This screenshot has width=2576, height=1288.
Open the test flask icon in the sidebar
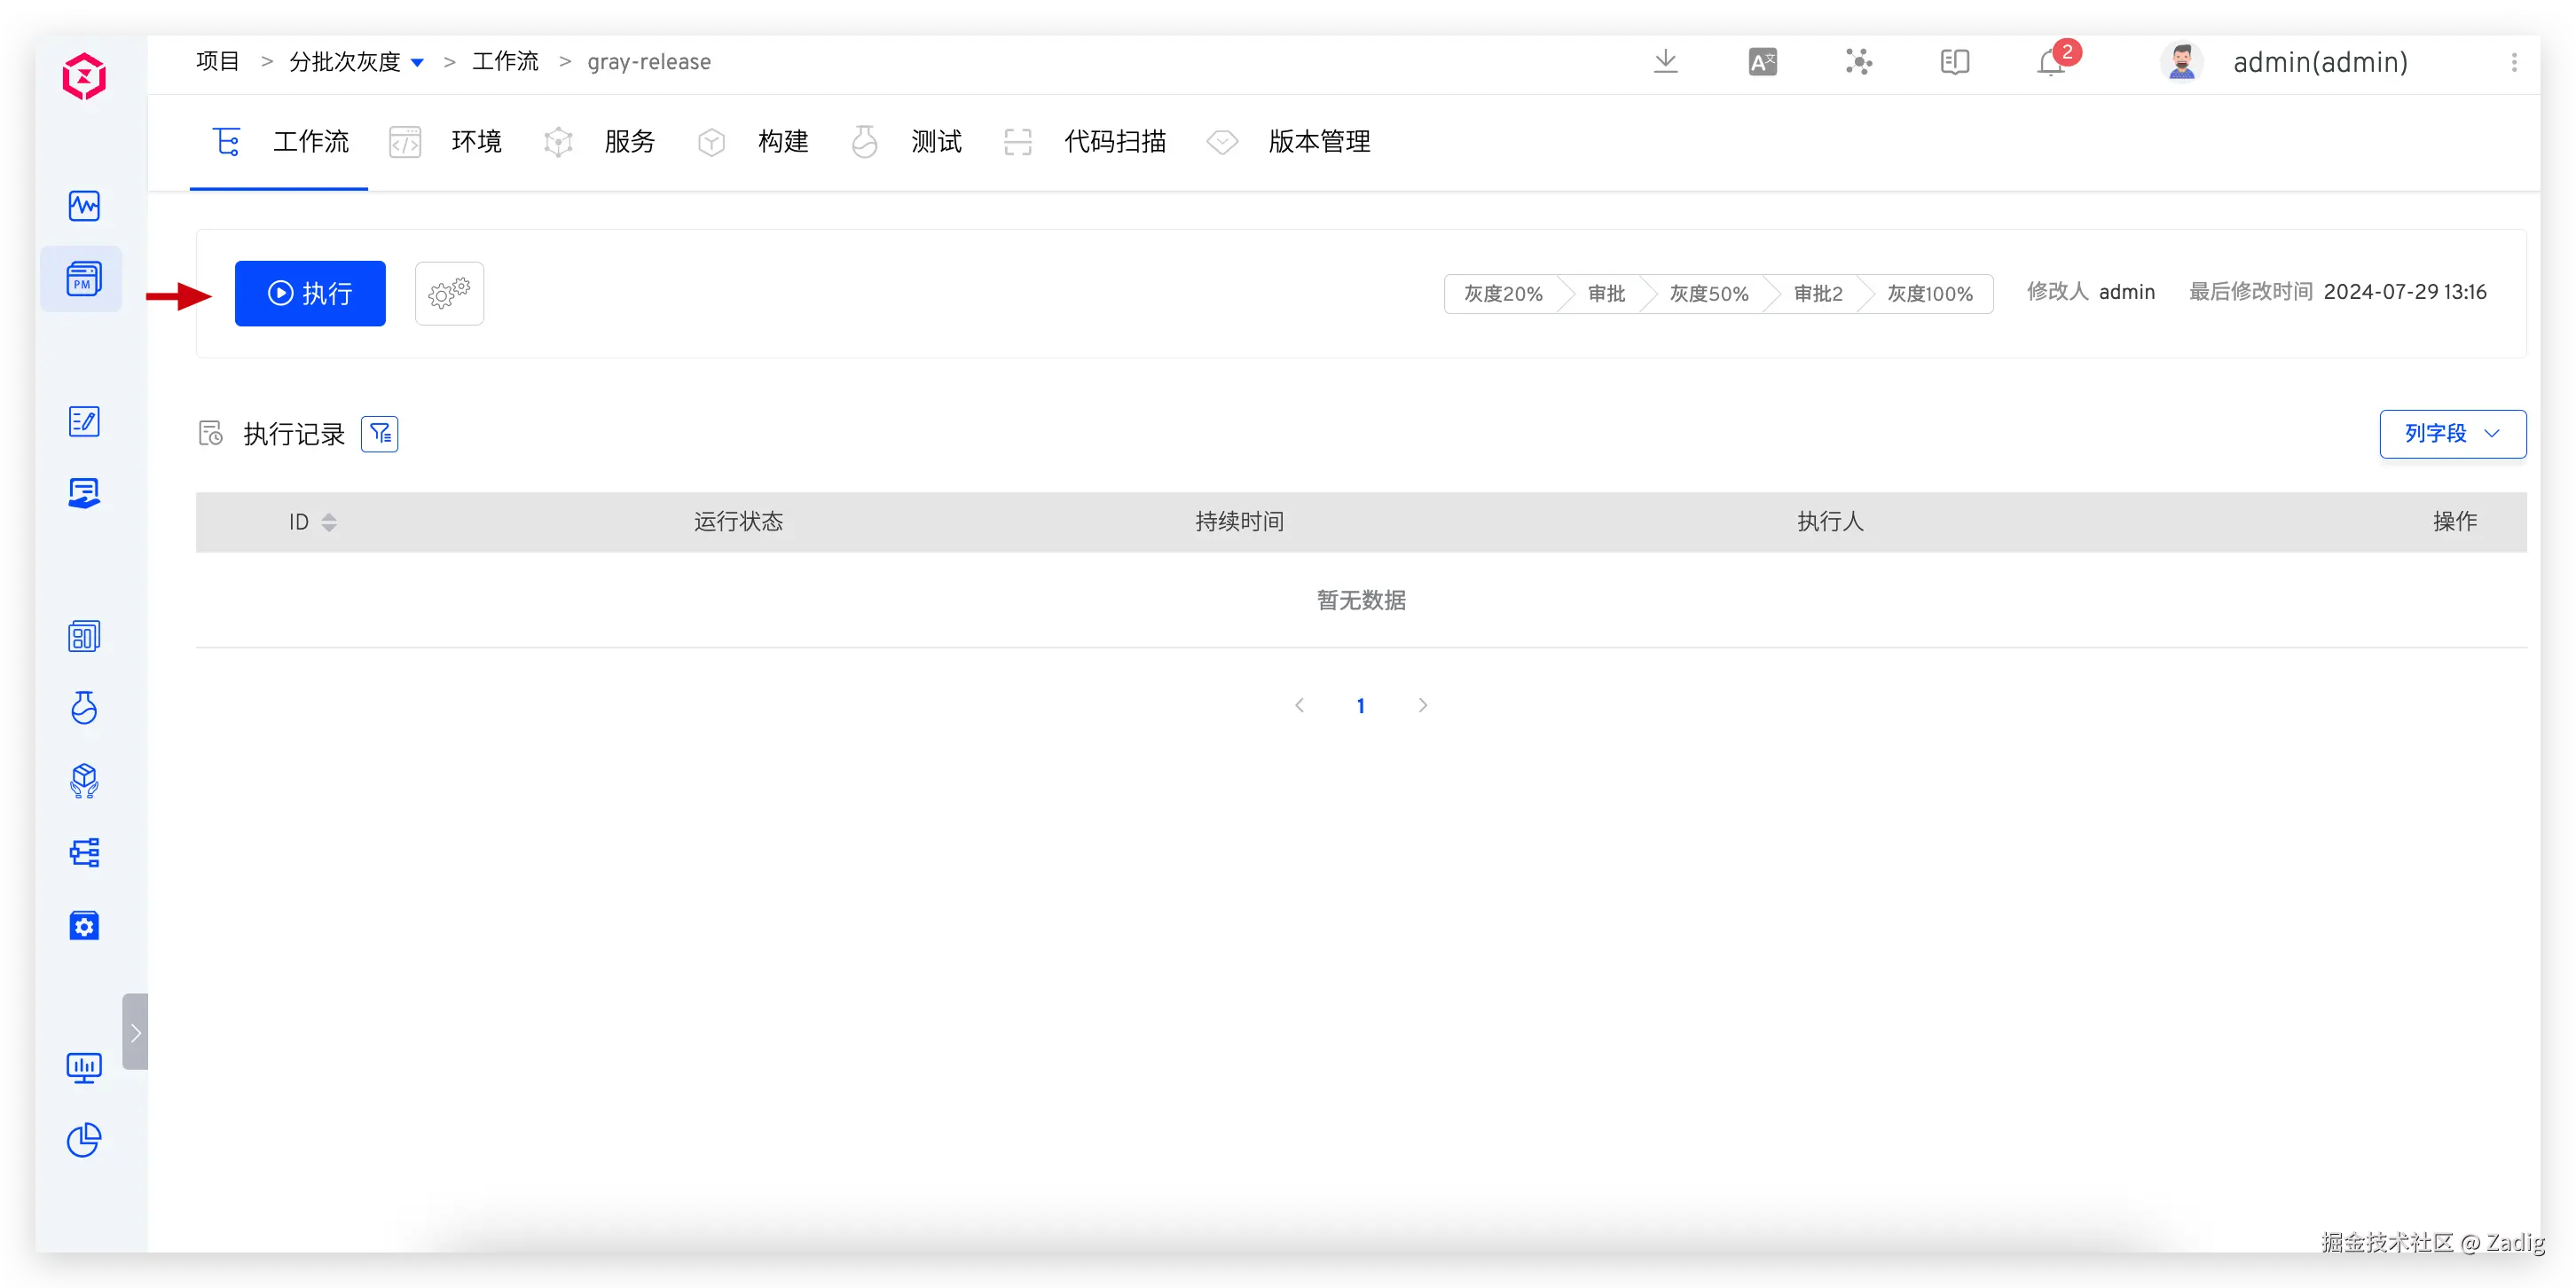click(84, 708)
